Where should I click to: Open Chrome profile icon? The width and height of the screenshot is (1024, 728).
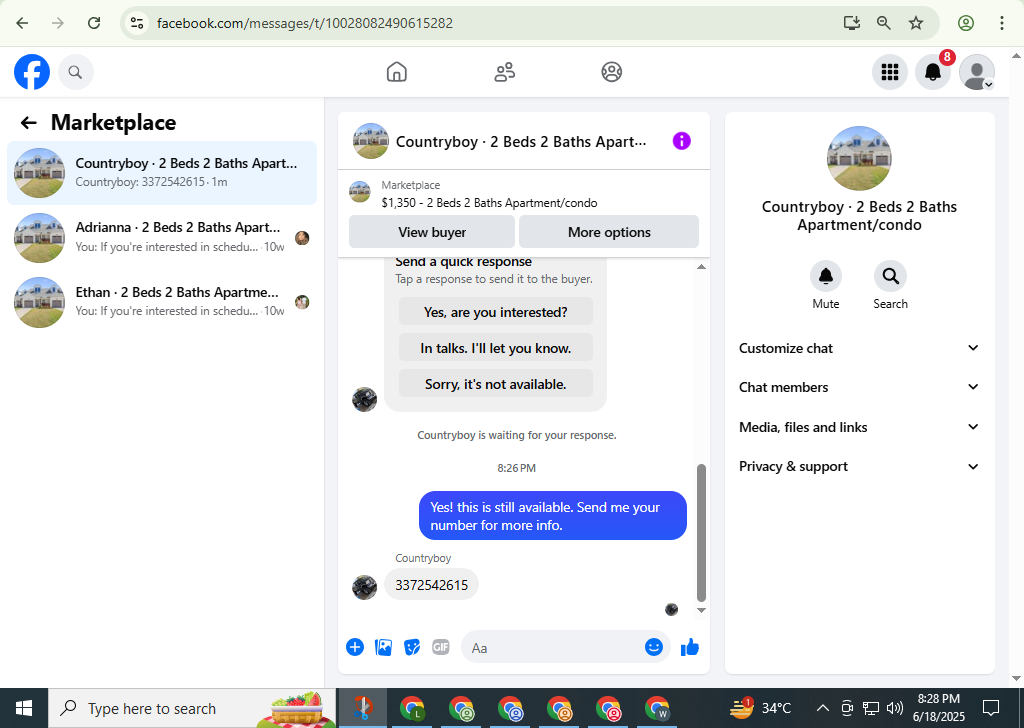pyautogui.click(x=966, y=24)
